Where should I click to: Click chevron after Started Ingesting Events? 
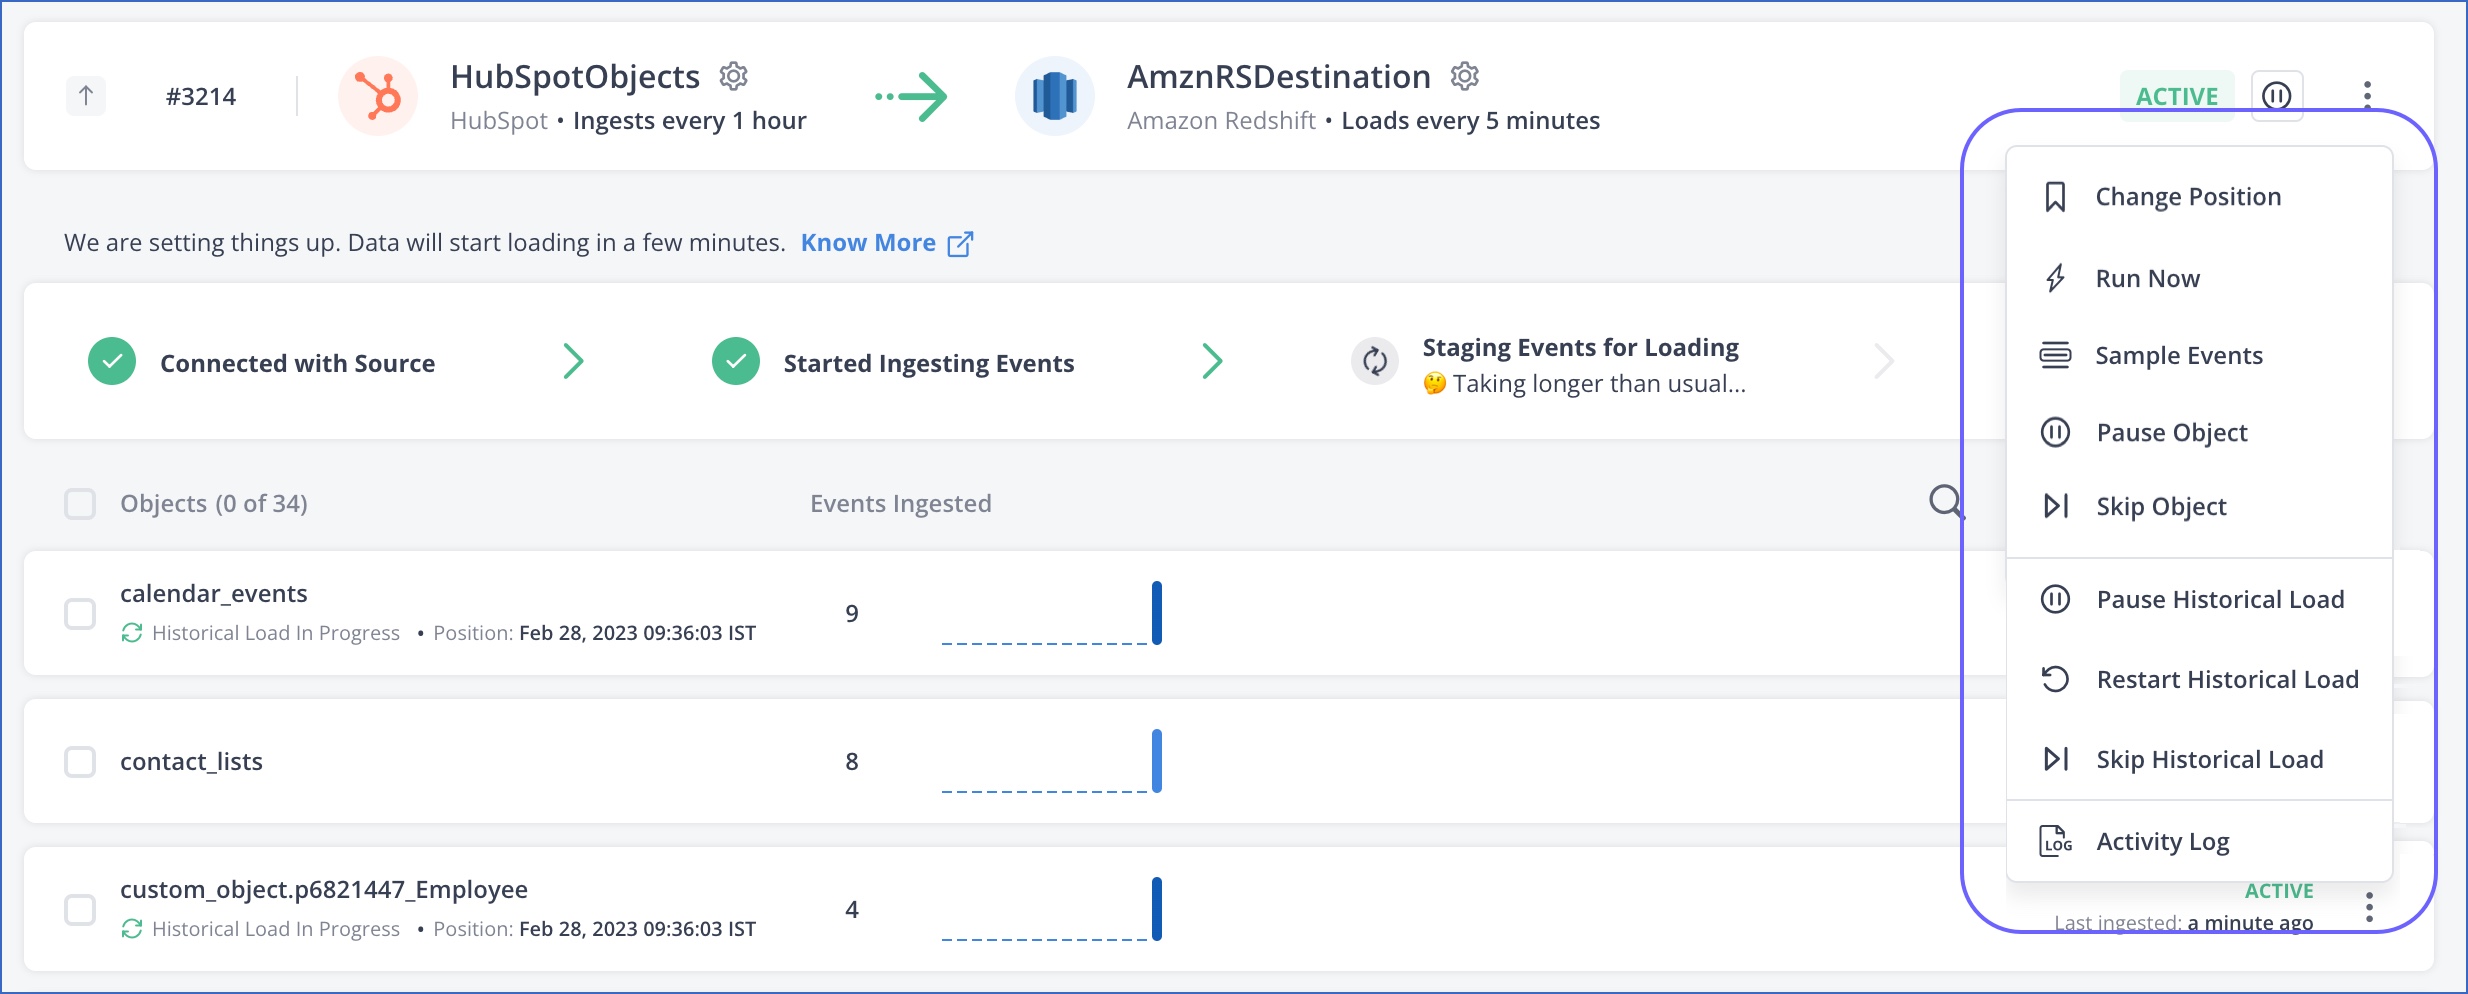1212,361
